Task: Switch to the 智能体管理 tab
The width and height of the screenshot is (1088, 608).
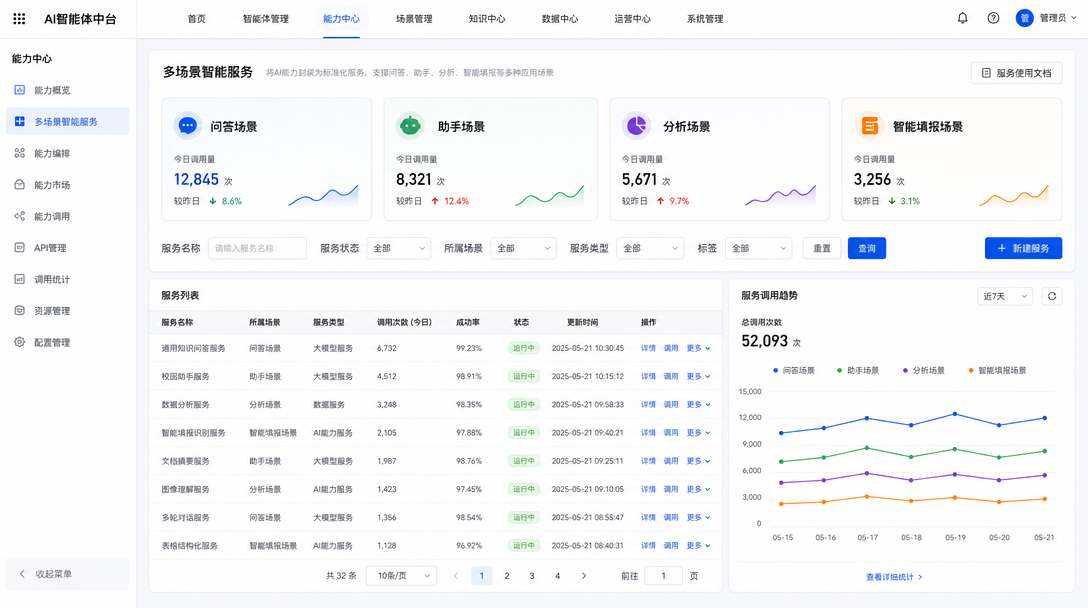Action: tap(266, 19)
